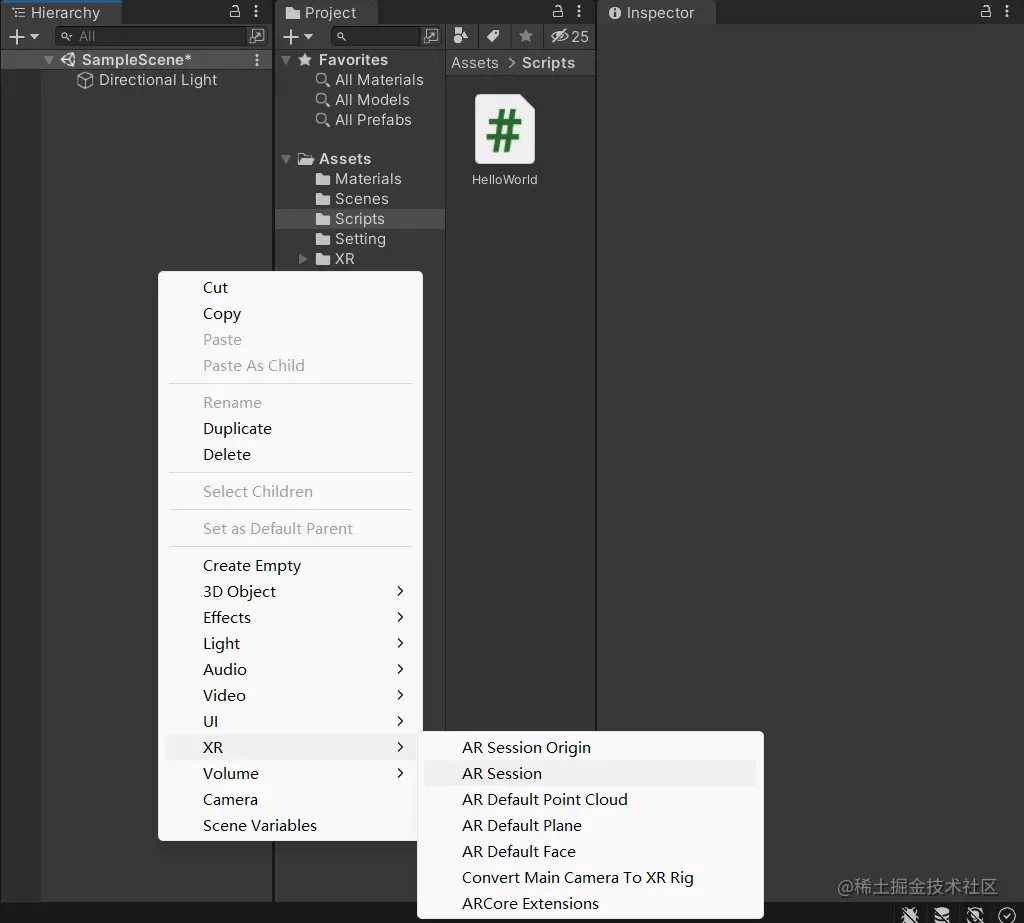Collapse the SampleScene tree arrow

pyautogui.click(x=48, y=59)
